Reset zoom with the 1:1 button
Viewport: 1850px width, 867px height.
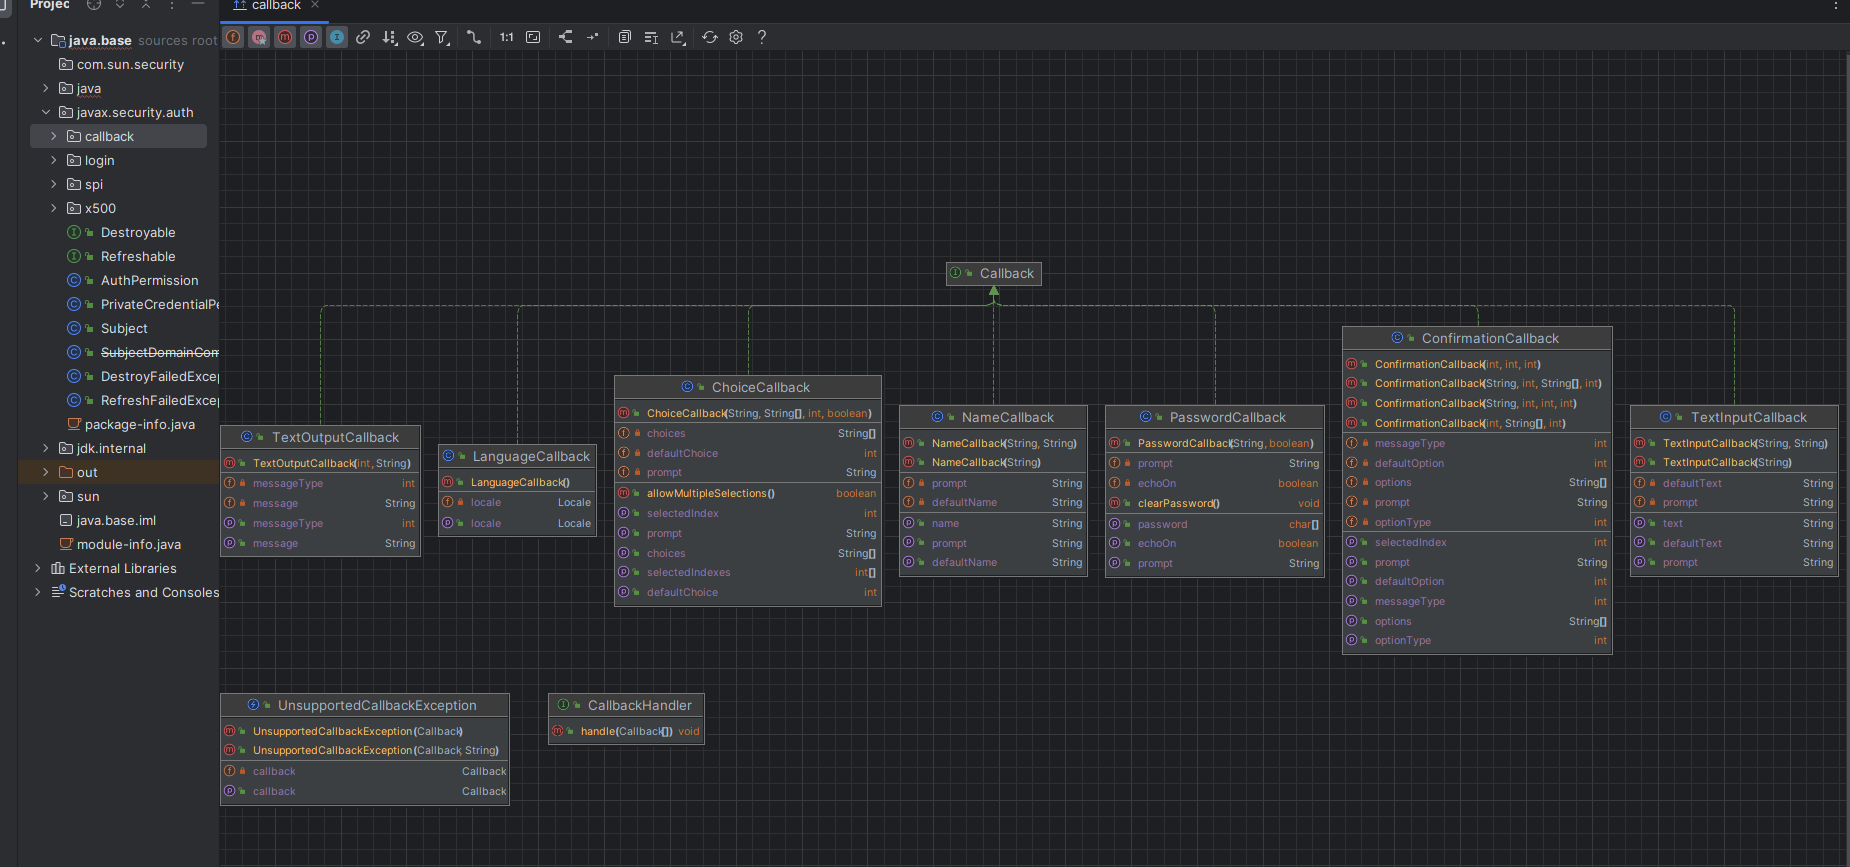pos(507,37)
